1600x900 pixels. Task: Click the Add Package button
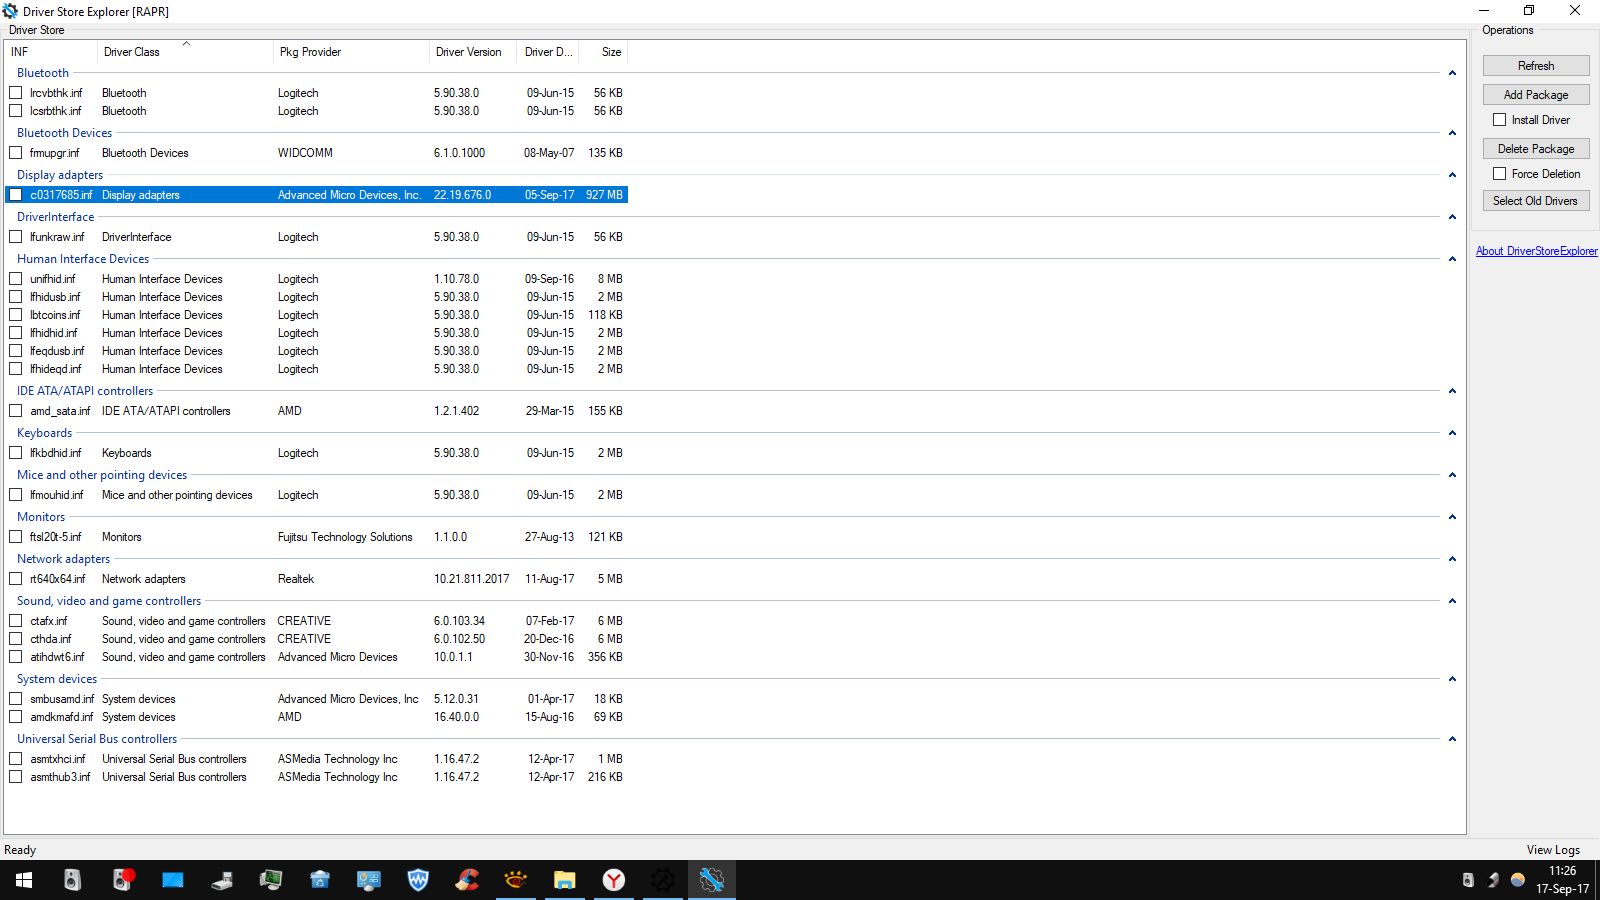(x=1536, y=95)
